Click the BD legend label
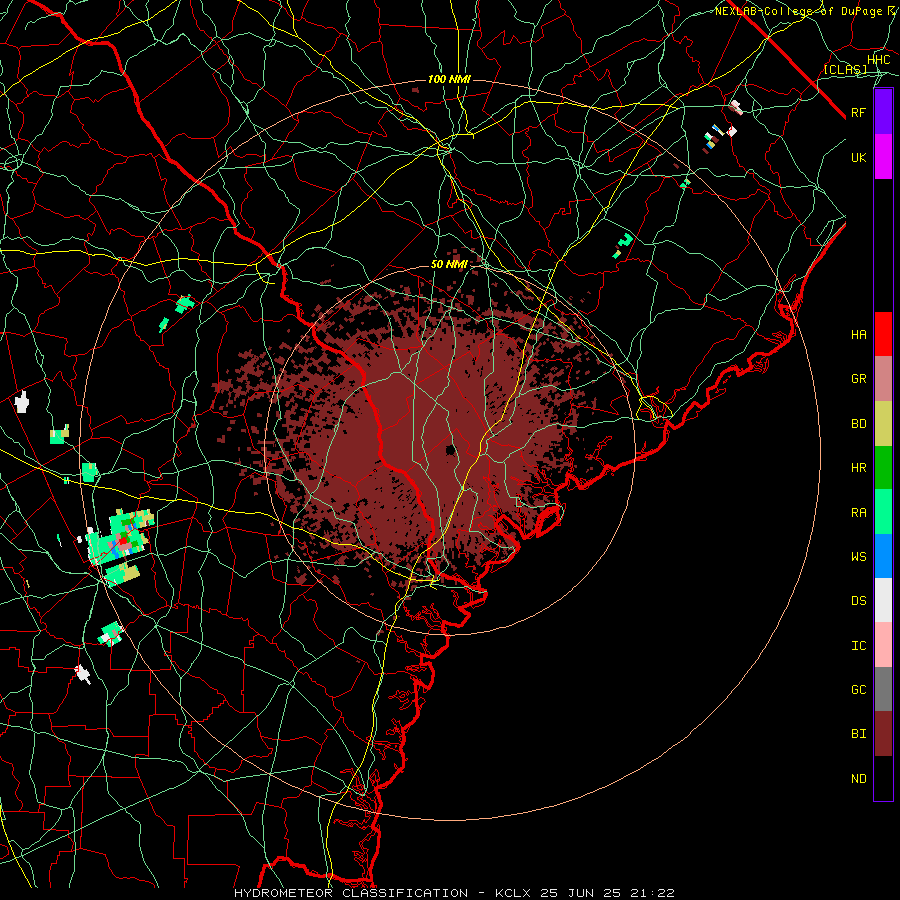This screenshot has height=900, width=900. 859,424
